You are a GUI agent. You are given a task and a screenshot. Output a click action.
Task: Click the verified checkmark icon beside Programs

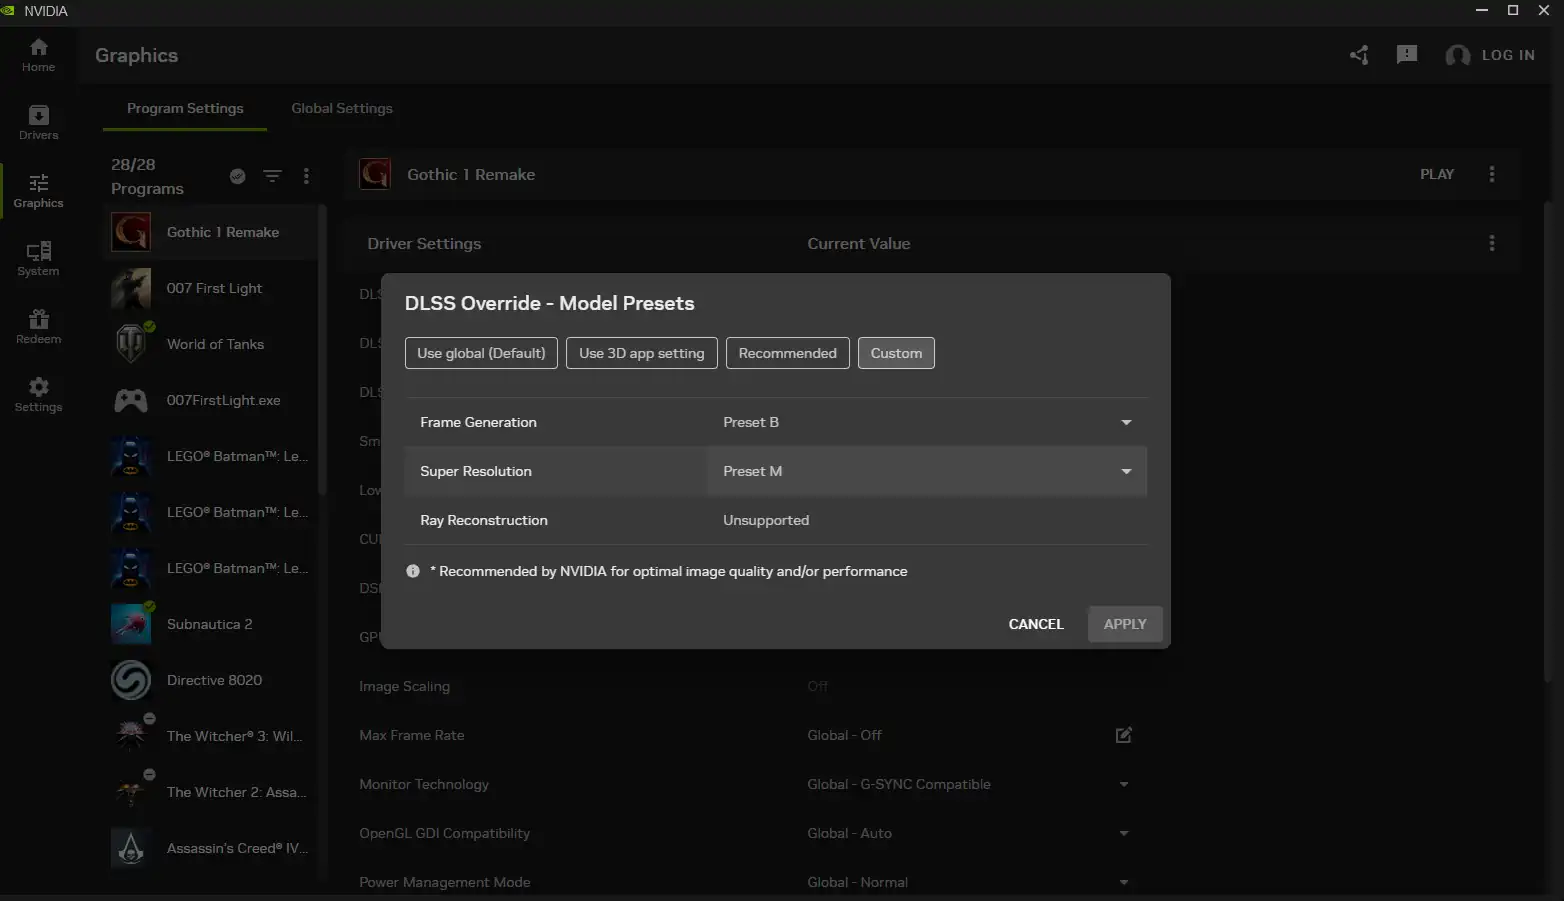238,176
